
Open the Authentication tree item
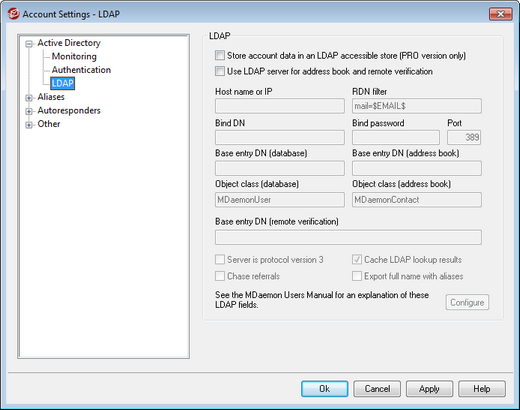[81, 70]
